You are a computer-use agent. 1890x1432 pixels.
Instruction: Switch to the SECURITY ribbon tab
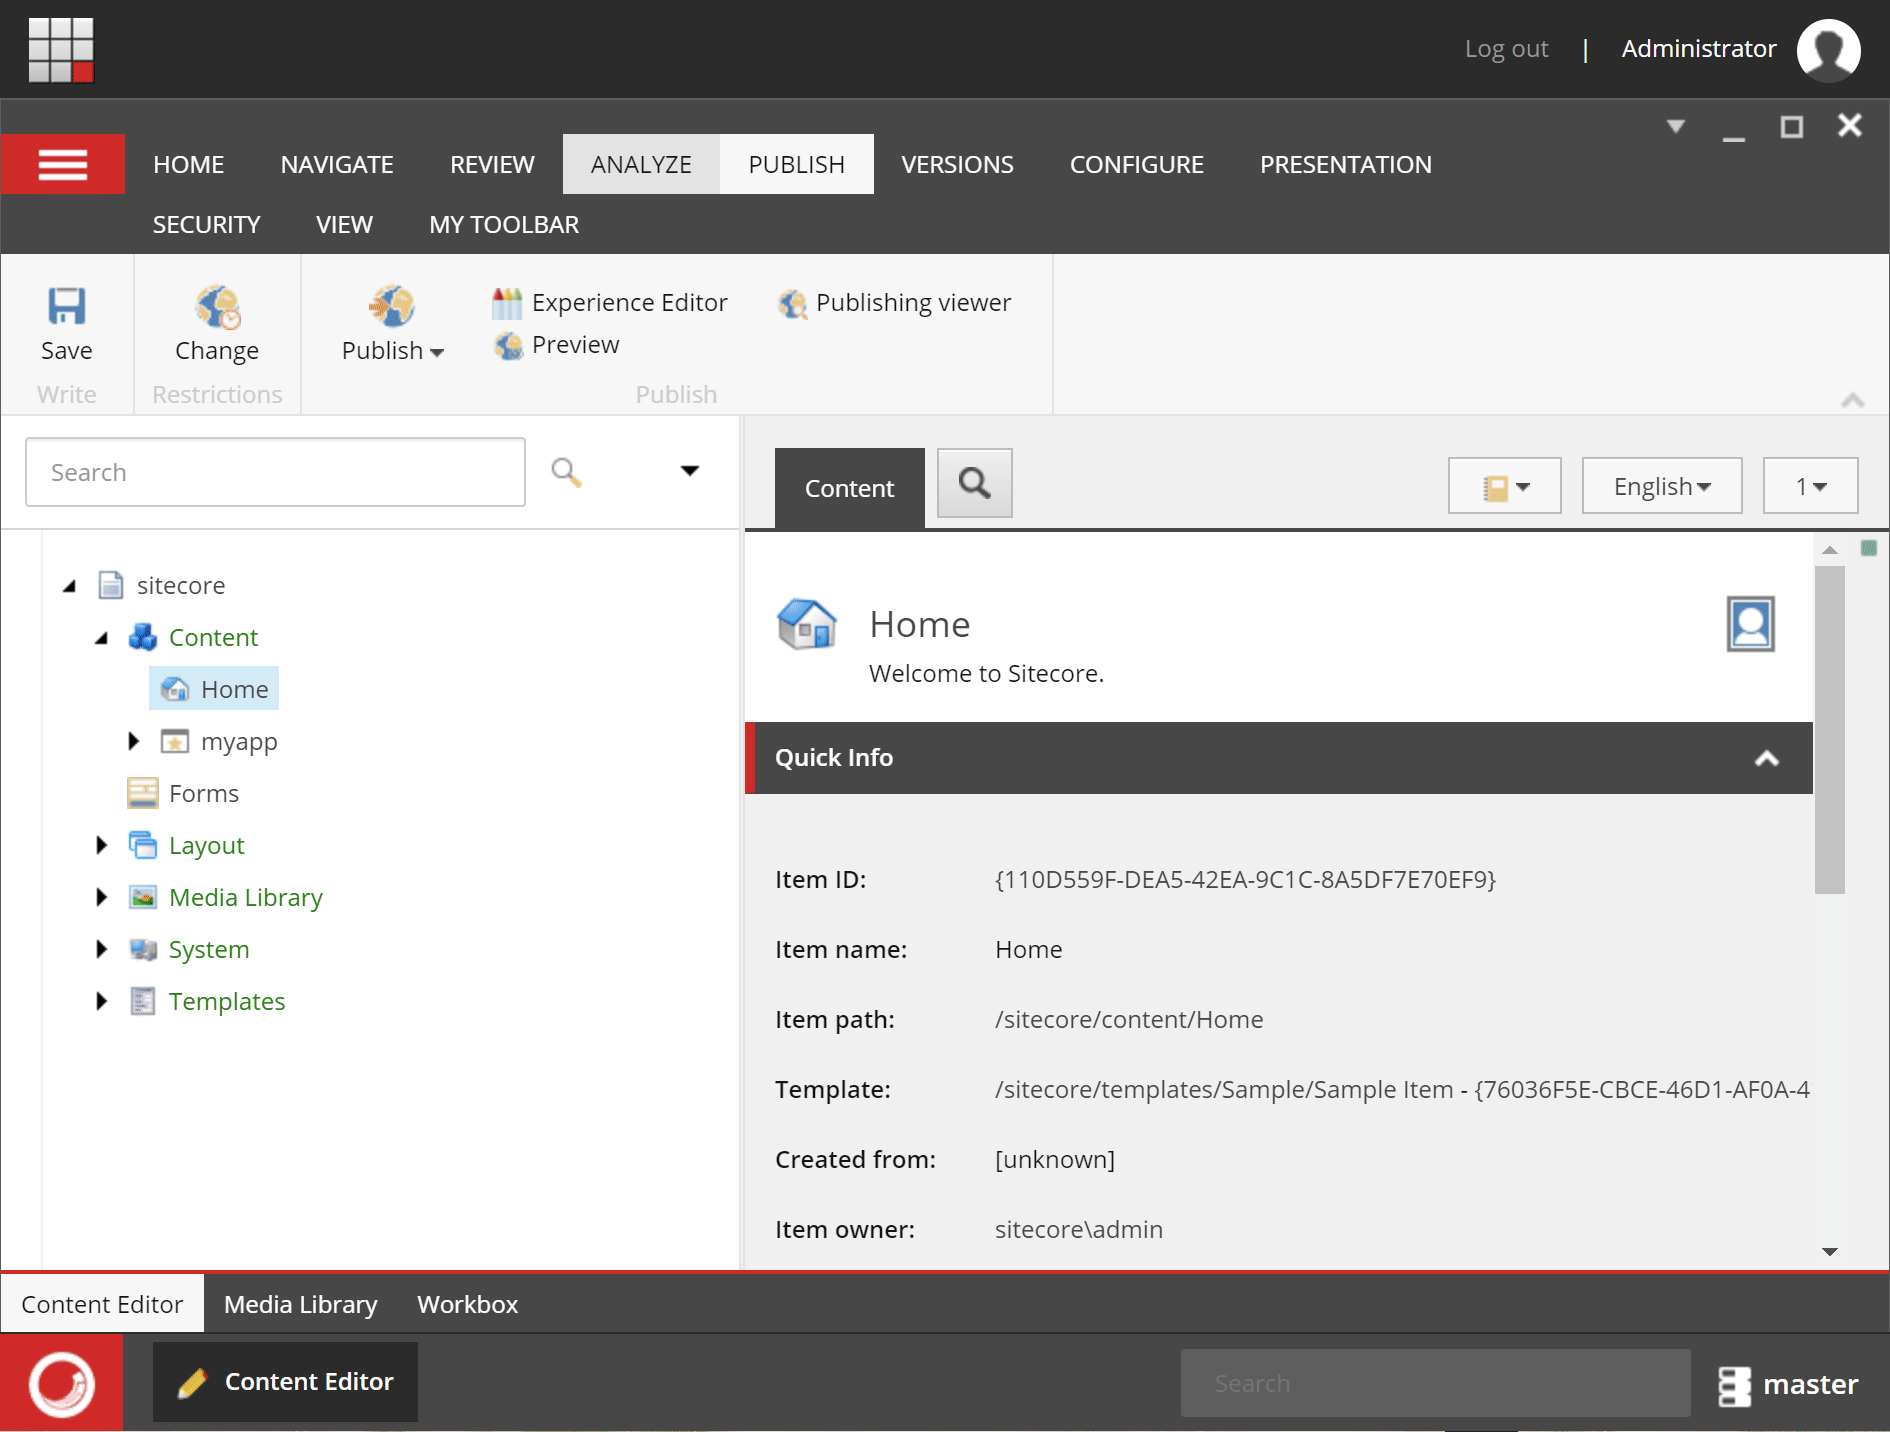206,224
